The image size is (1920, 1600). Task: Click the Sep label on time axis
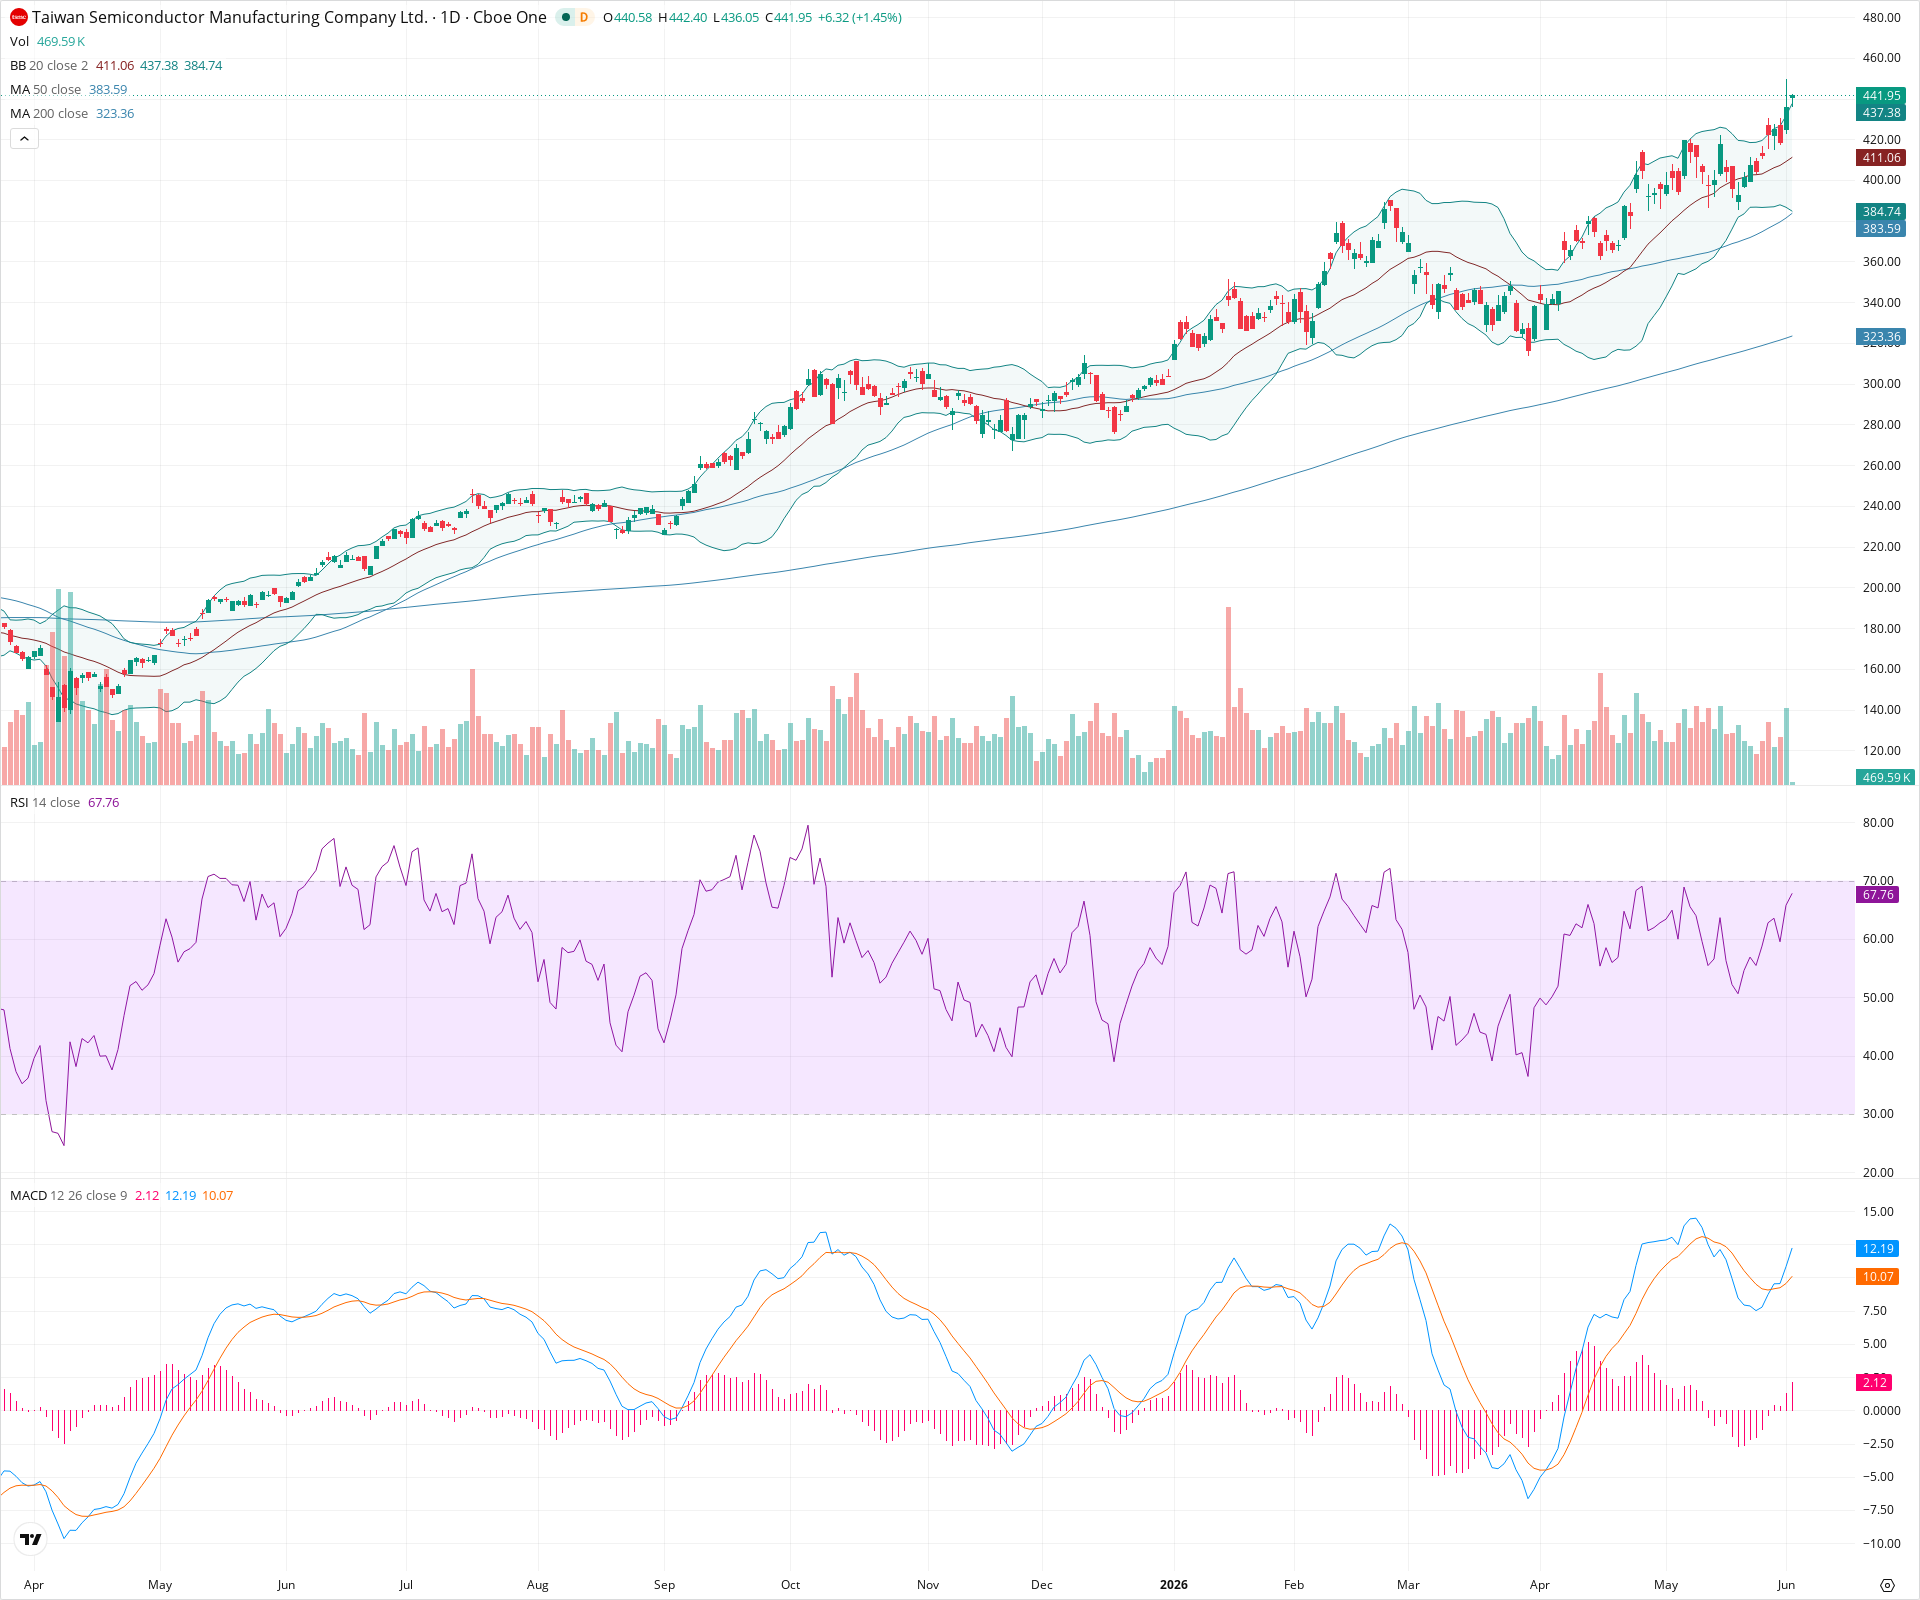click(664, 1584)
